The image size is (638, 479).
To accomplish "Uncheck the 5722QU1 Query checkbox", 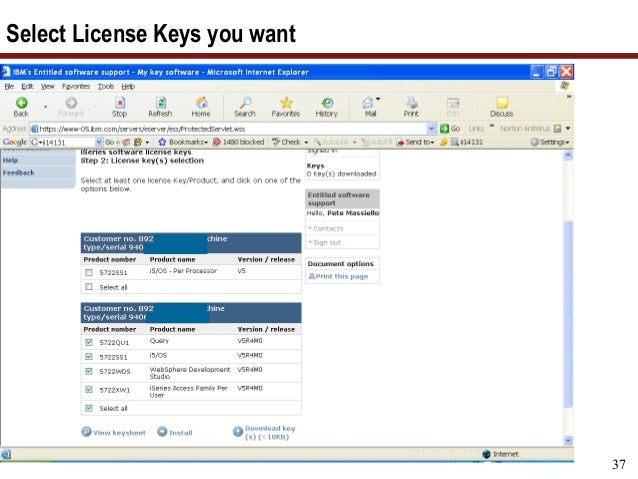I will [89, 342].
